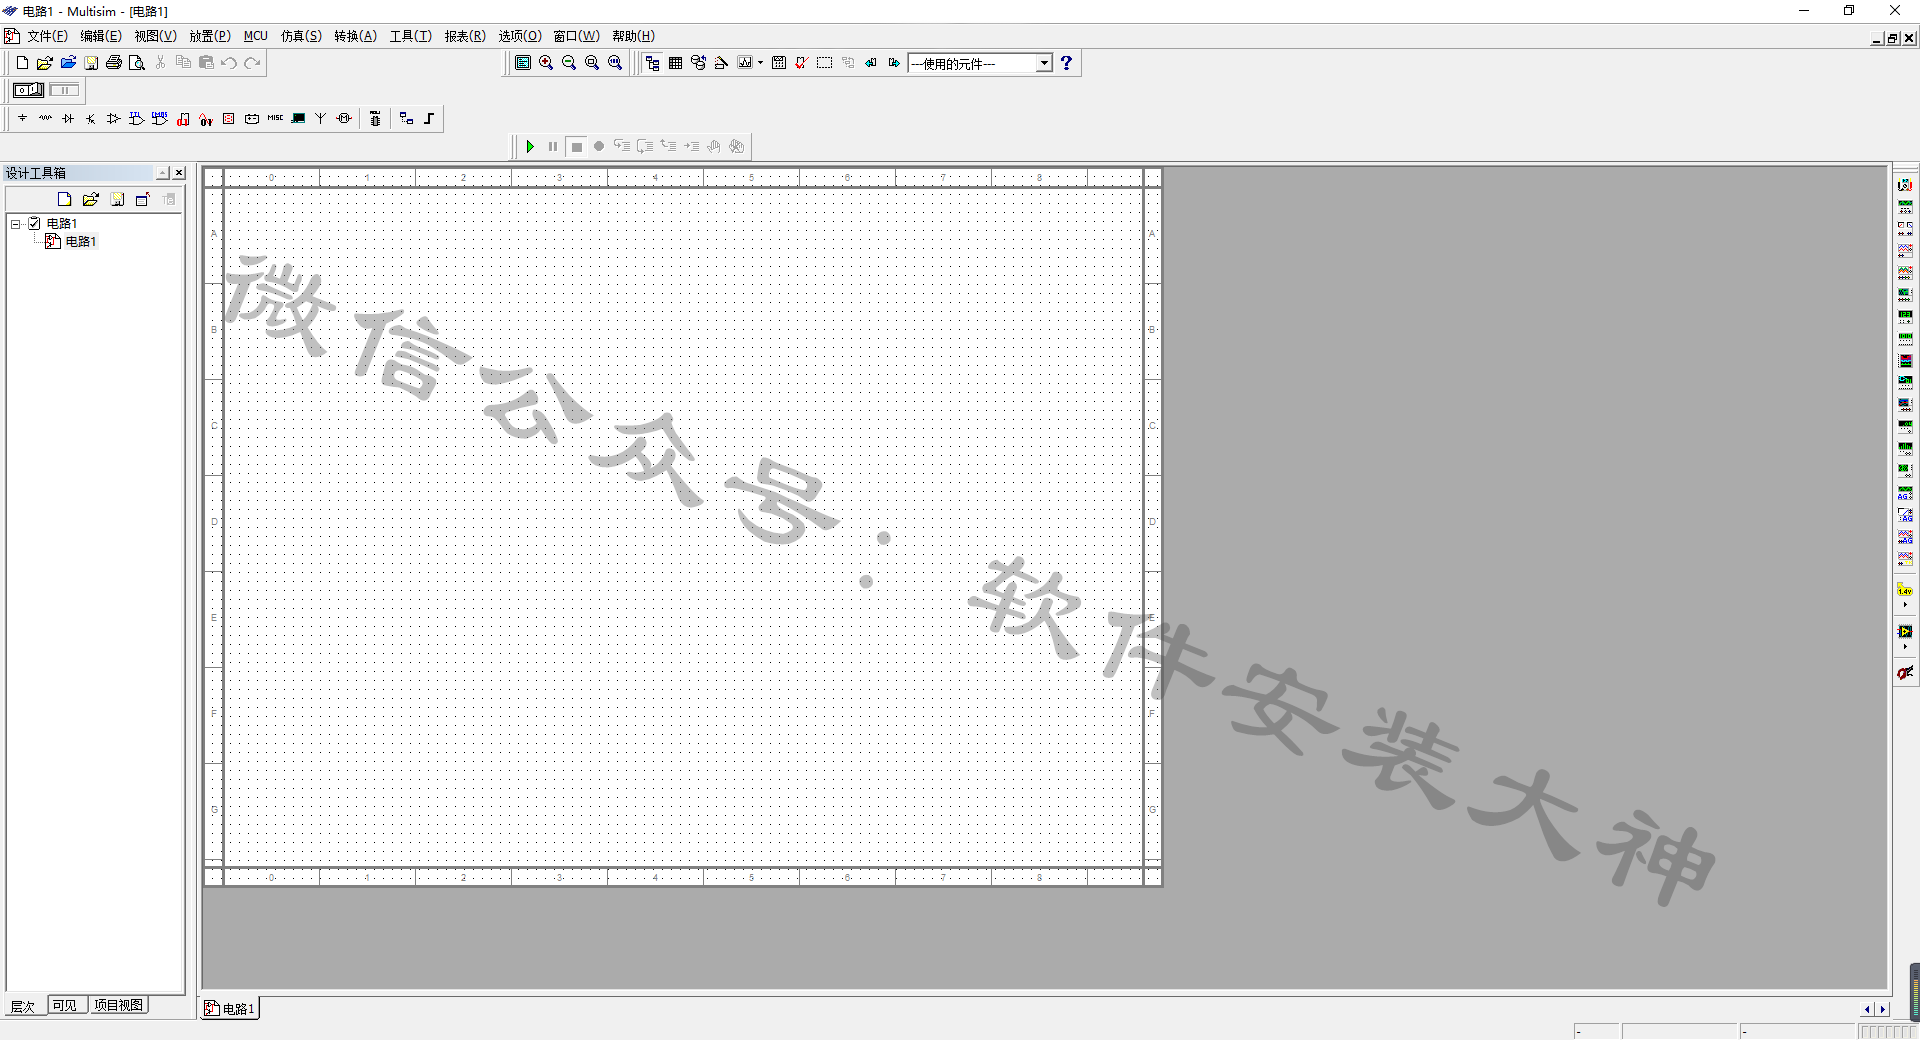
Task: Place a TTL logic component
Action: [x=137, y=118]
